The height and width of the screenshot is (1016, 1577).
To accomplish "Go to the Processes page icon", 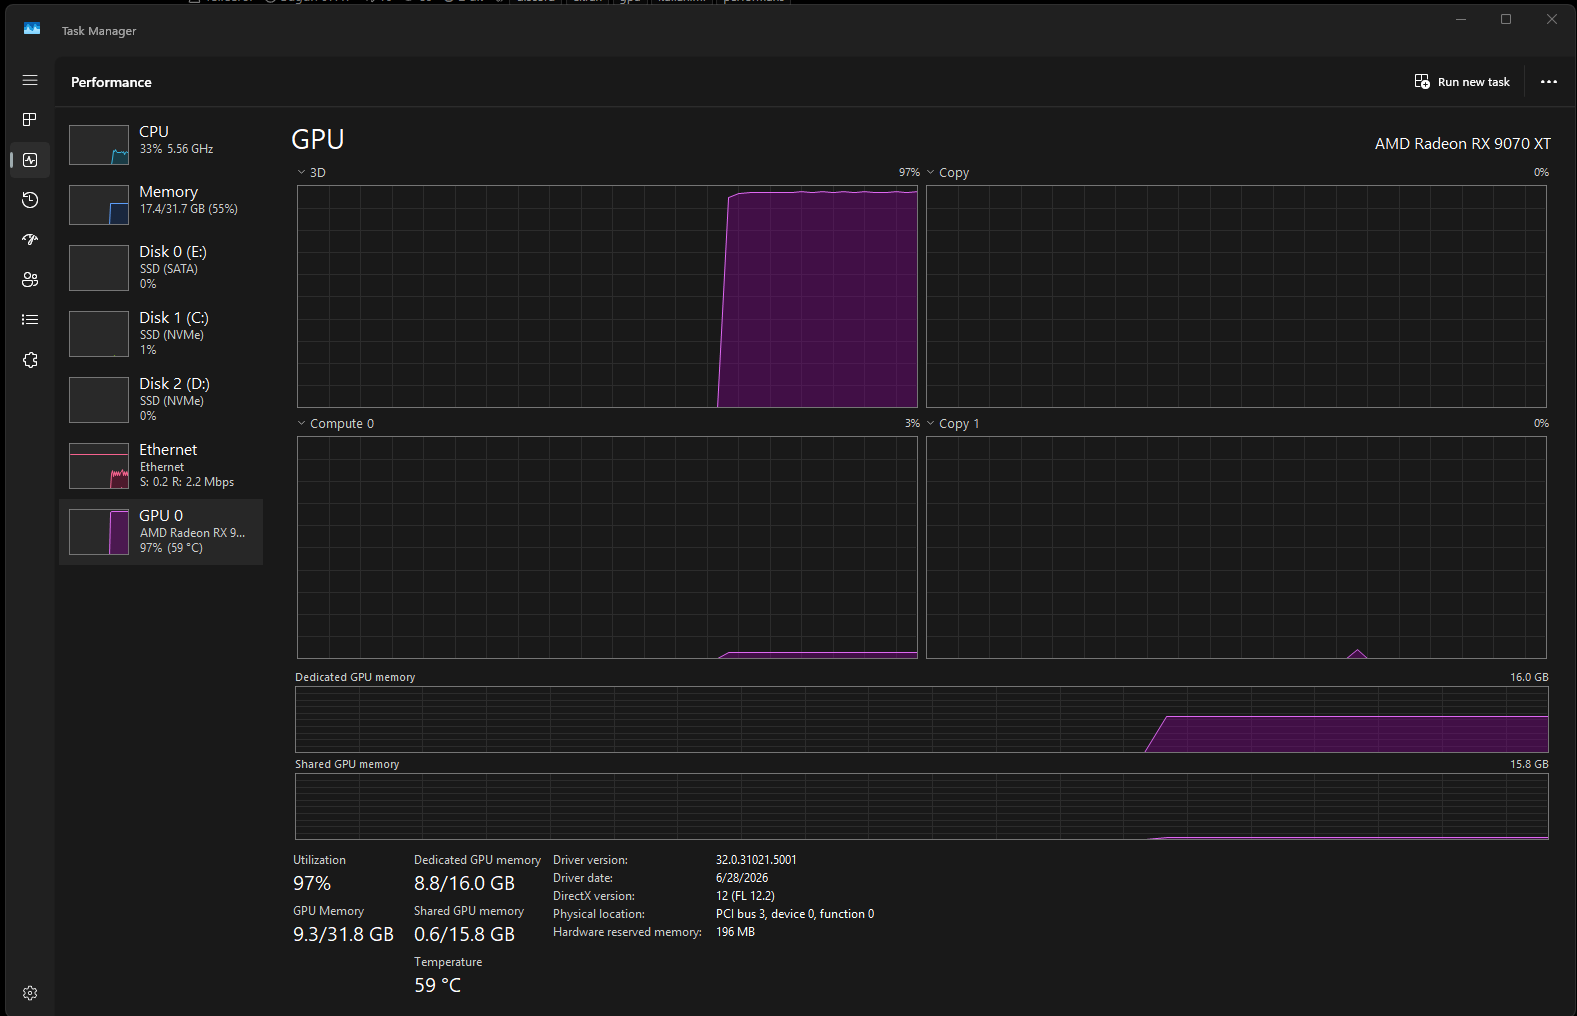I will 30,120.
